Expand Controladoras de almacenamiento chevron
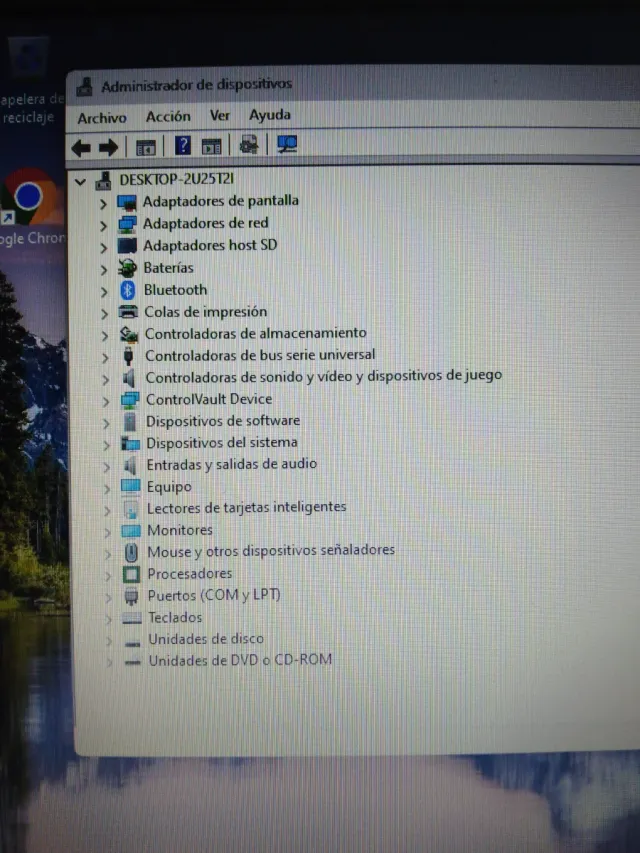The image size is (640, 853). tap(105, 336)
